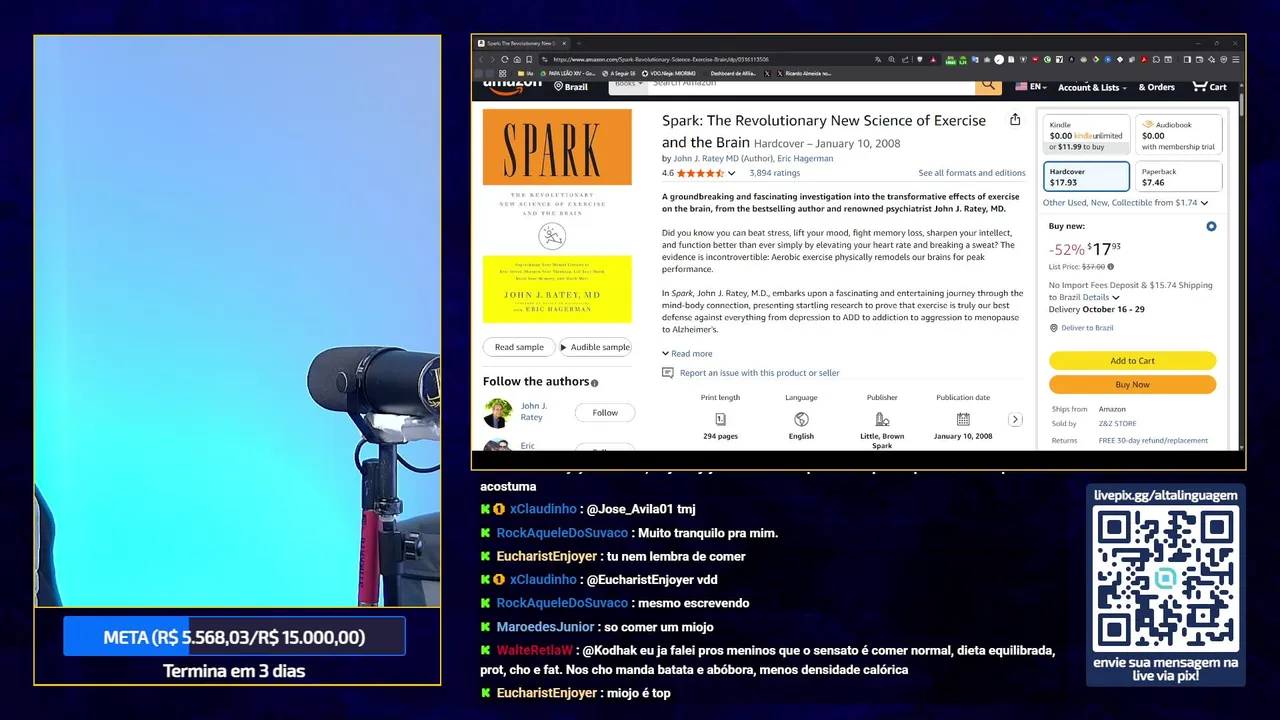The image size is (1280, 720).
Task: Open the Z&Z STORE seller link
Action: click(1117, 424)
